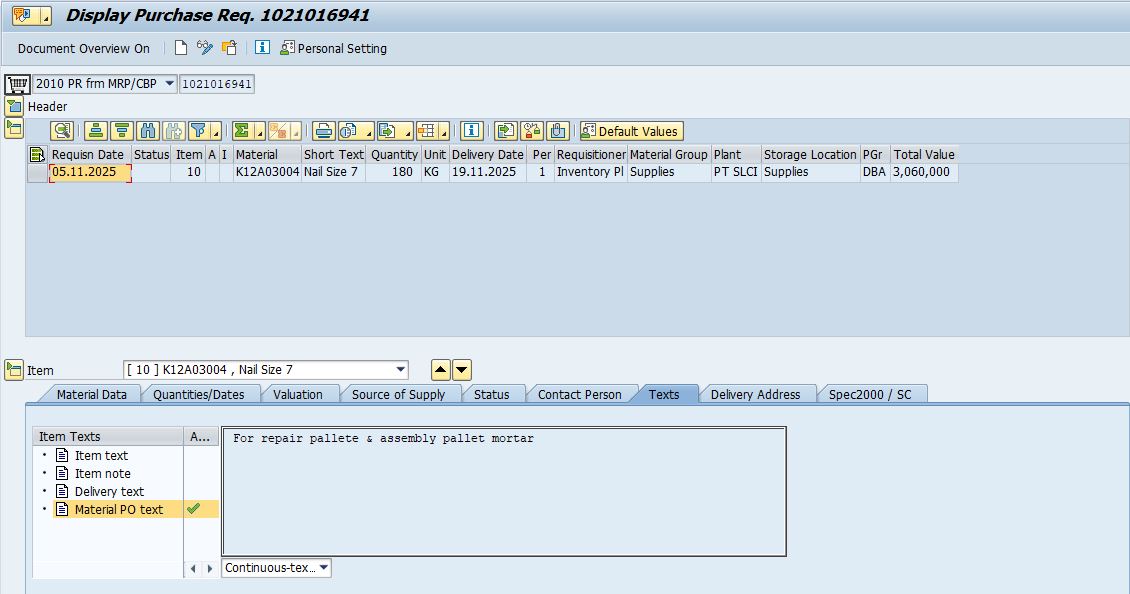The width and height of the screenshot is (1130, 594).
Task: Click the shopping cart document icon
Action: tap(16, 84)
